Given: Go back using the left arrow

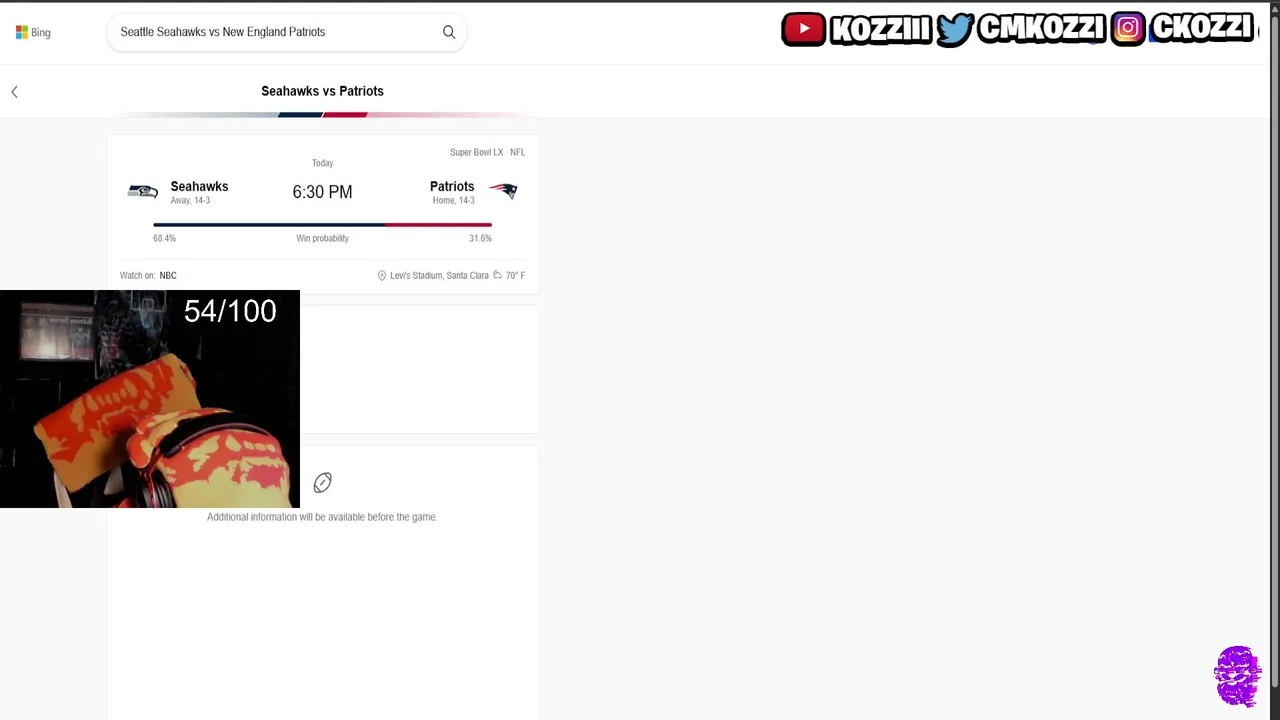Looking at the screenshot, I should (x=14, y=92).
